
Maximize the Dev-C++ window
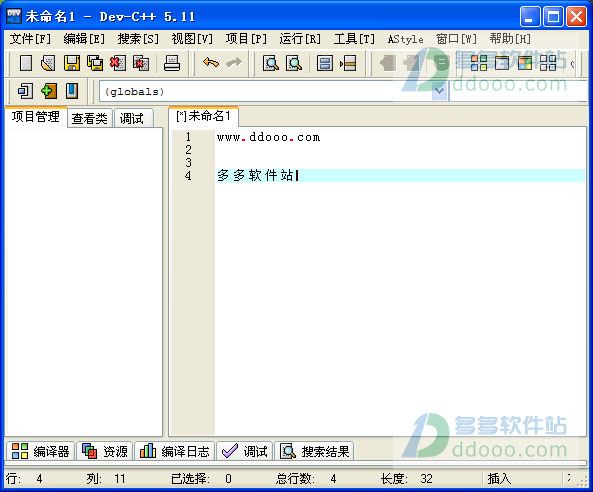[553, 17]
